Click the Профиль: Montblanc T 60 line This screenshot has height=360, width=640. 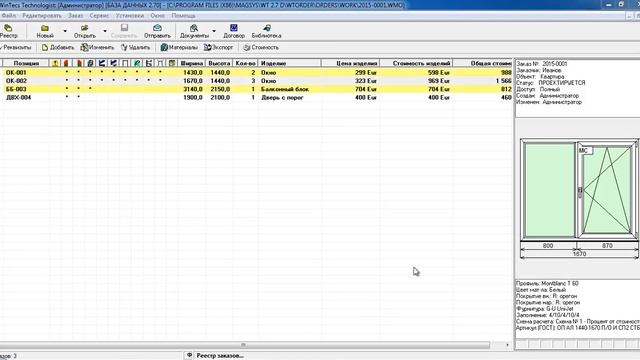point(547,283)
